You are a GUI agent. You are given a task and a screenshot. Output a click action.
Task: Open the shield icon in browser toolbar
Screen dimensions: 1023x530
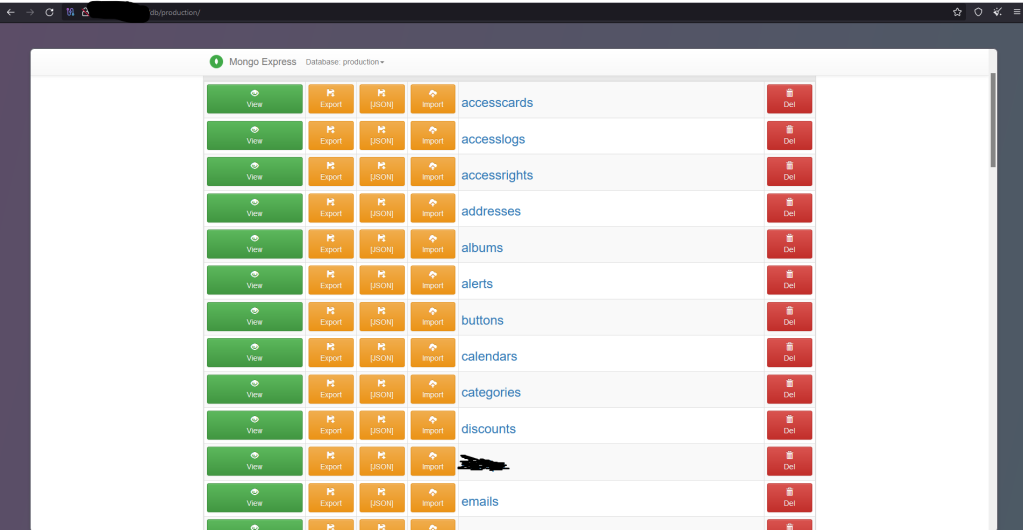(978, 12)
